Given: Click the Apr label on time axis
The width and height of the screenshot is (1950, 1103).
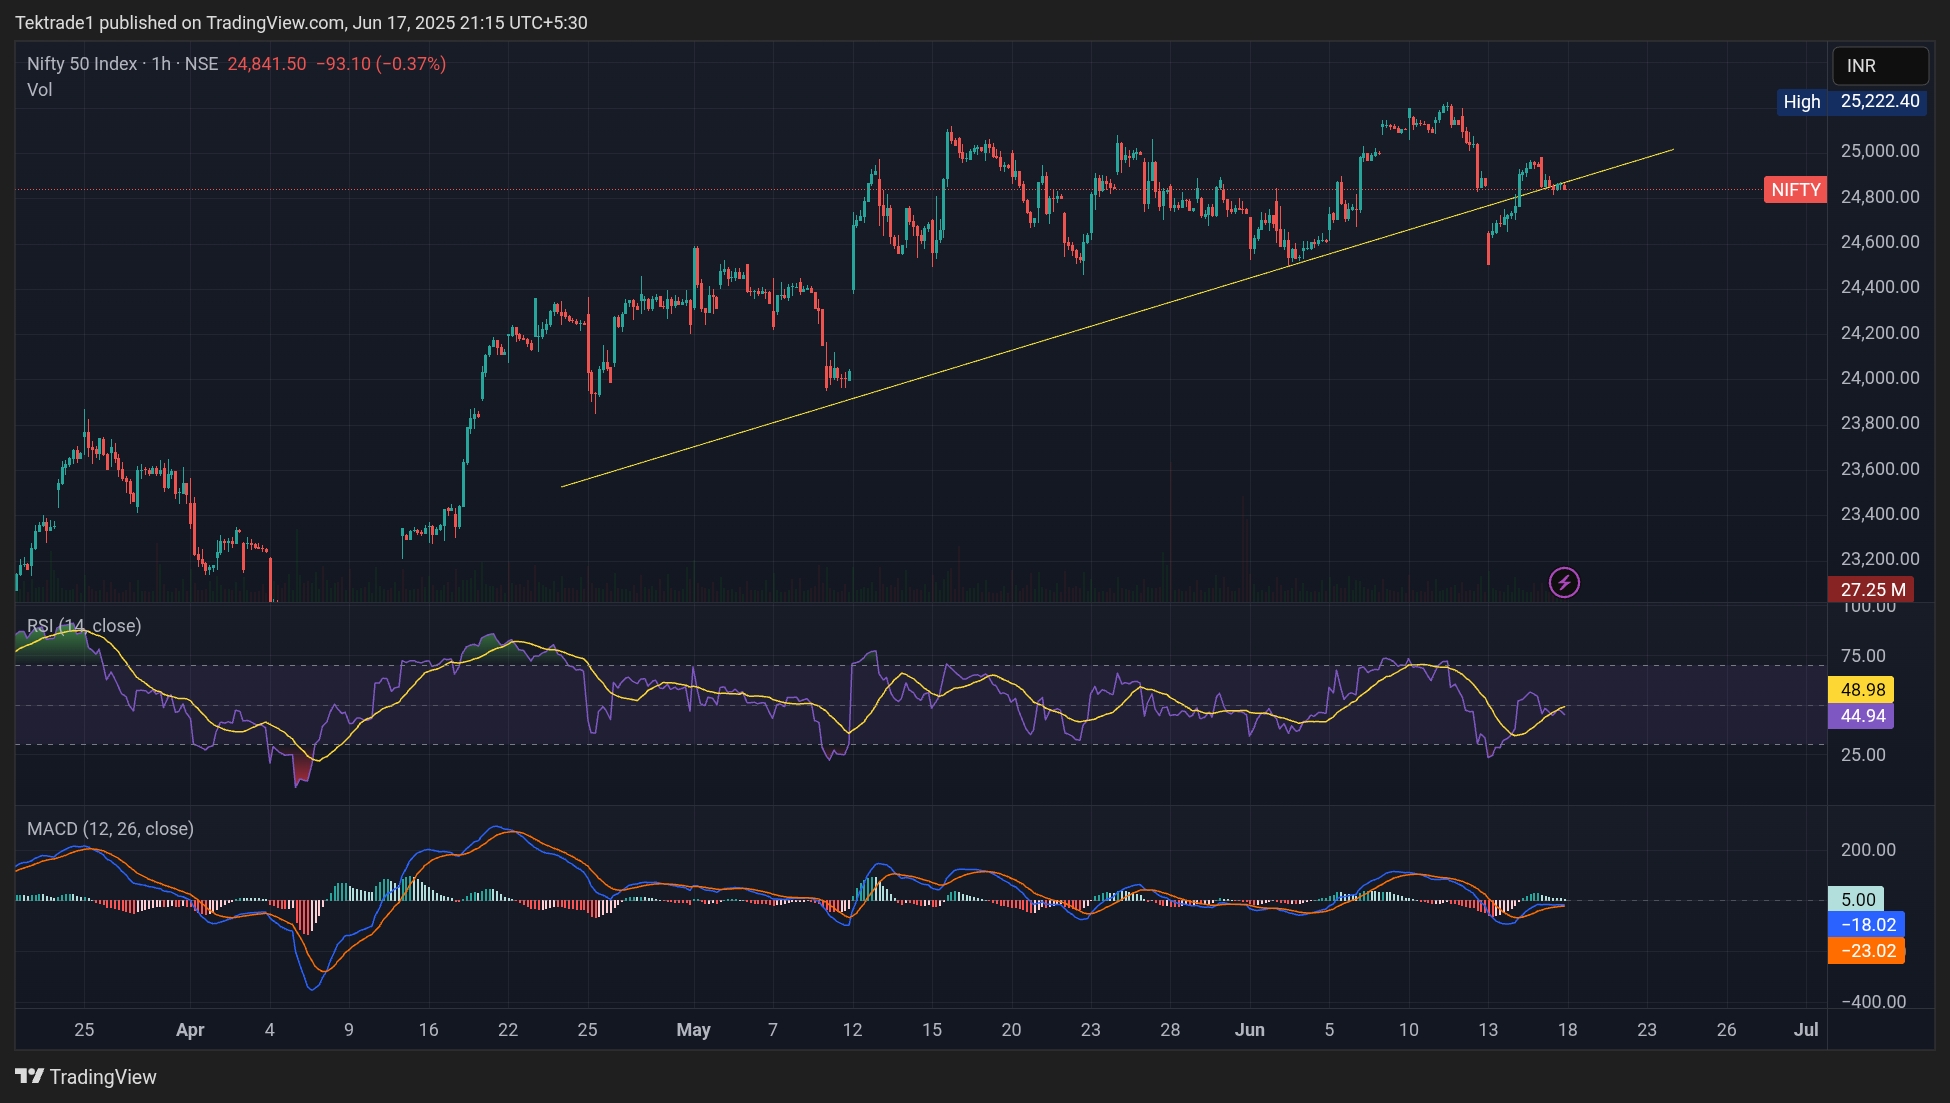Looking at the screenshot, I should coord(190,1030).
